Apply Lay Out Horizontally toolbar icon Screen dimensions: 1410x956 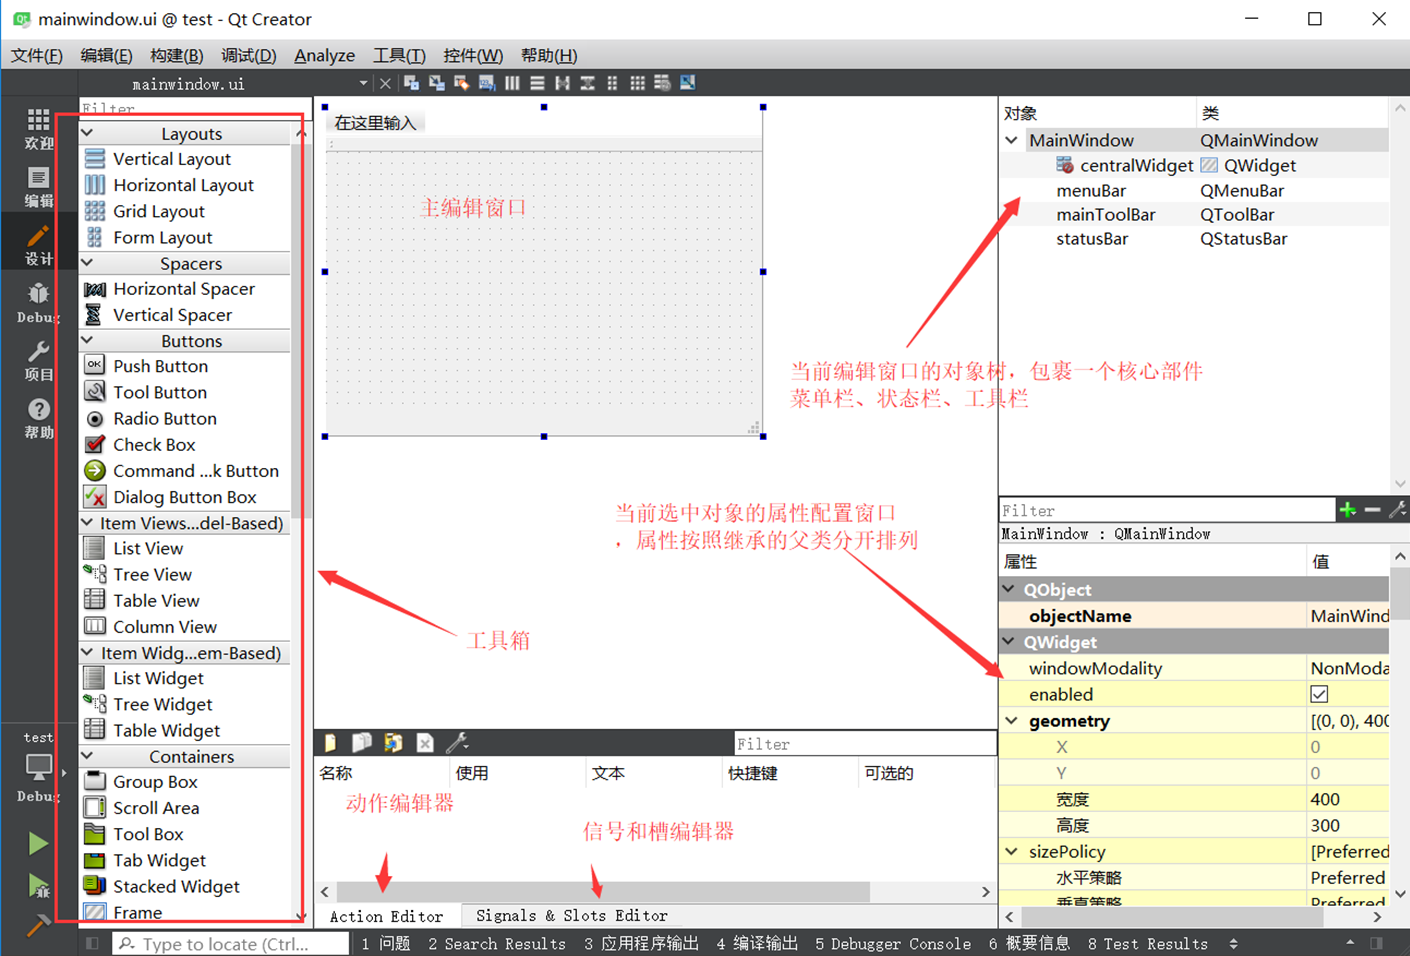512,83
